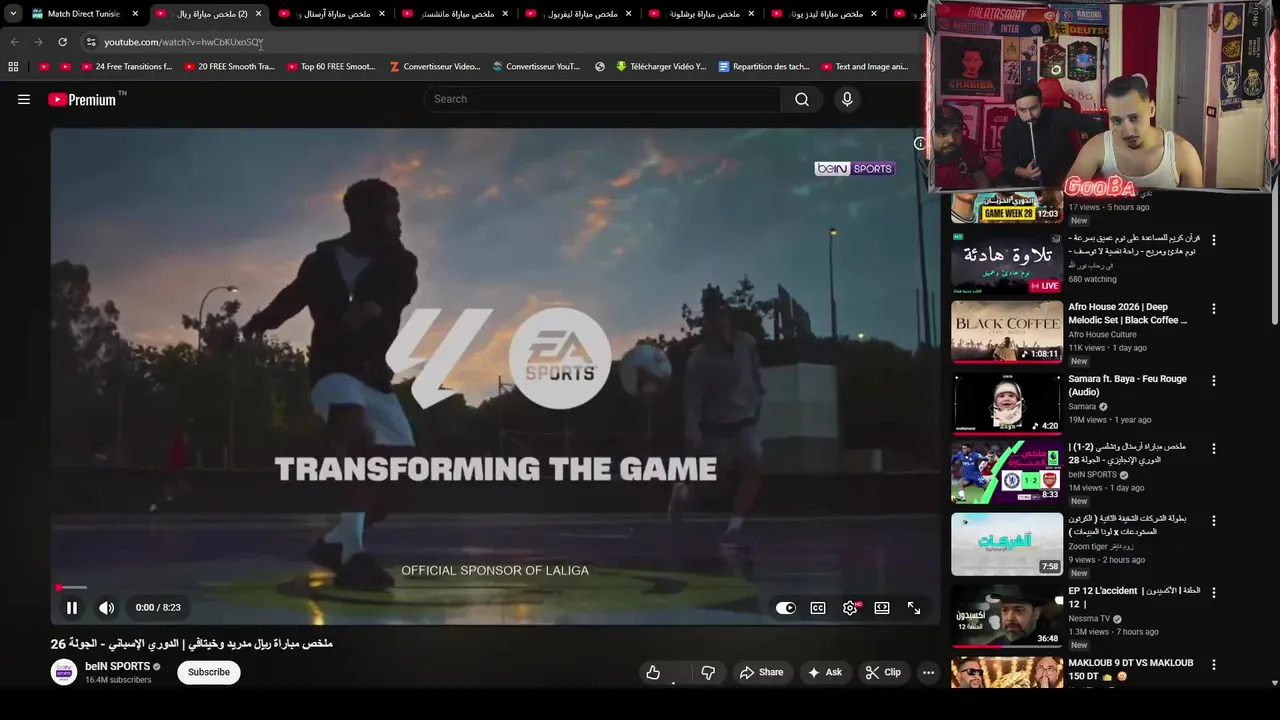
Task: Open options menu for the Zoom tiger video
Action: 1214,521
